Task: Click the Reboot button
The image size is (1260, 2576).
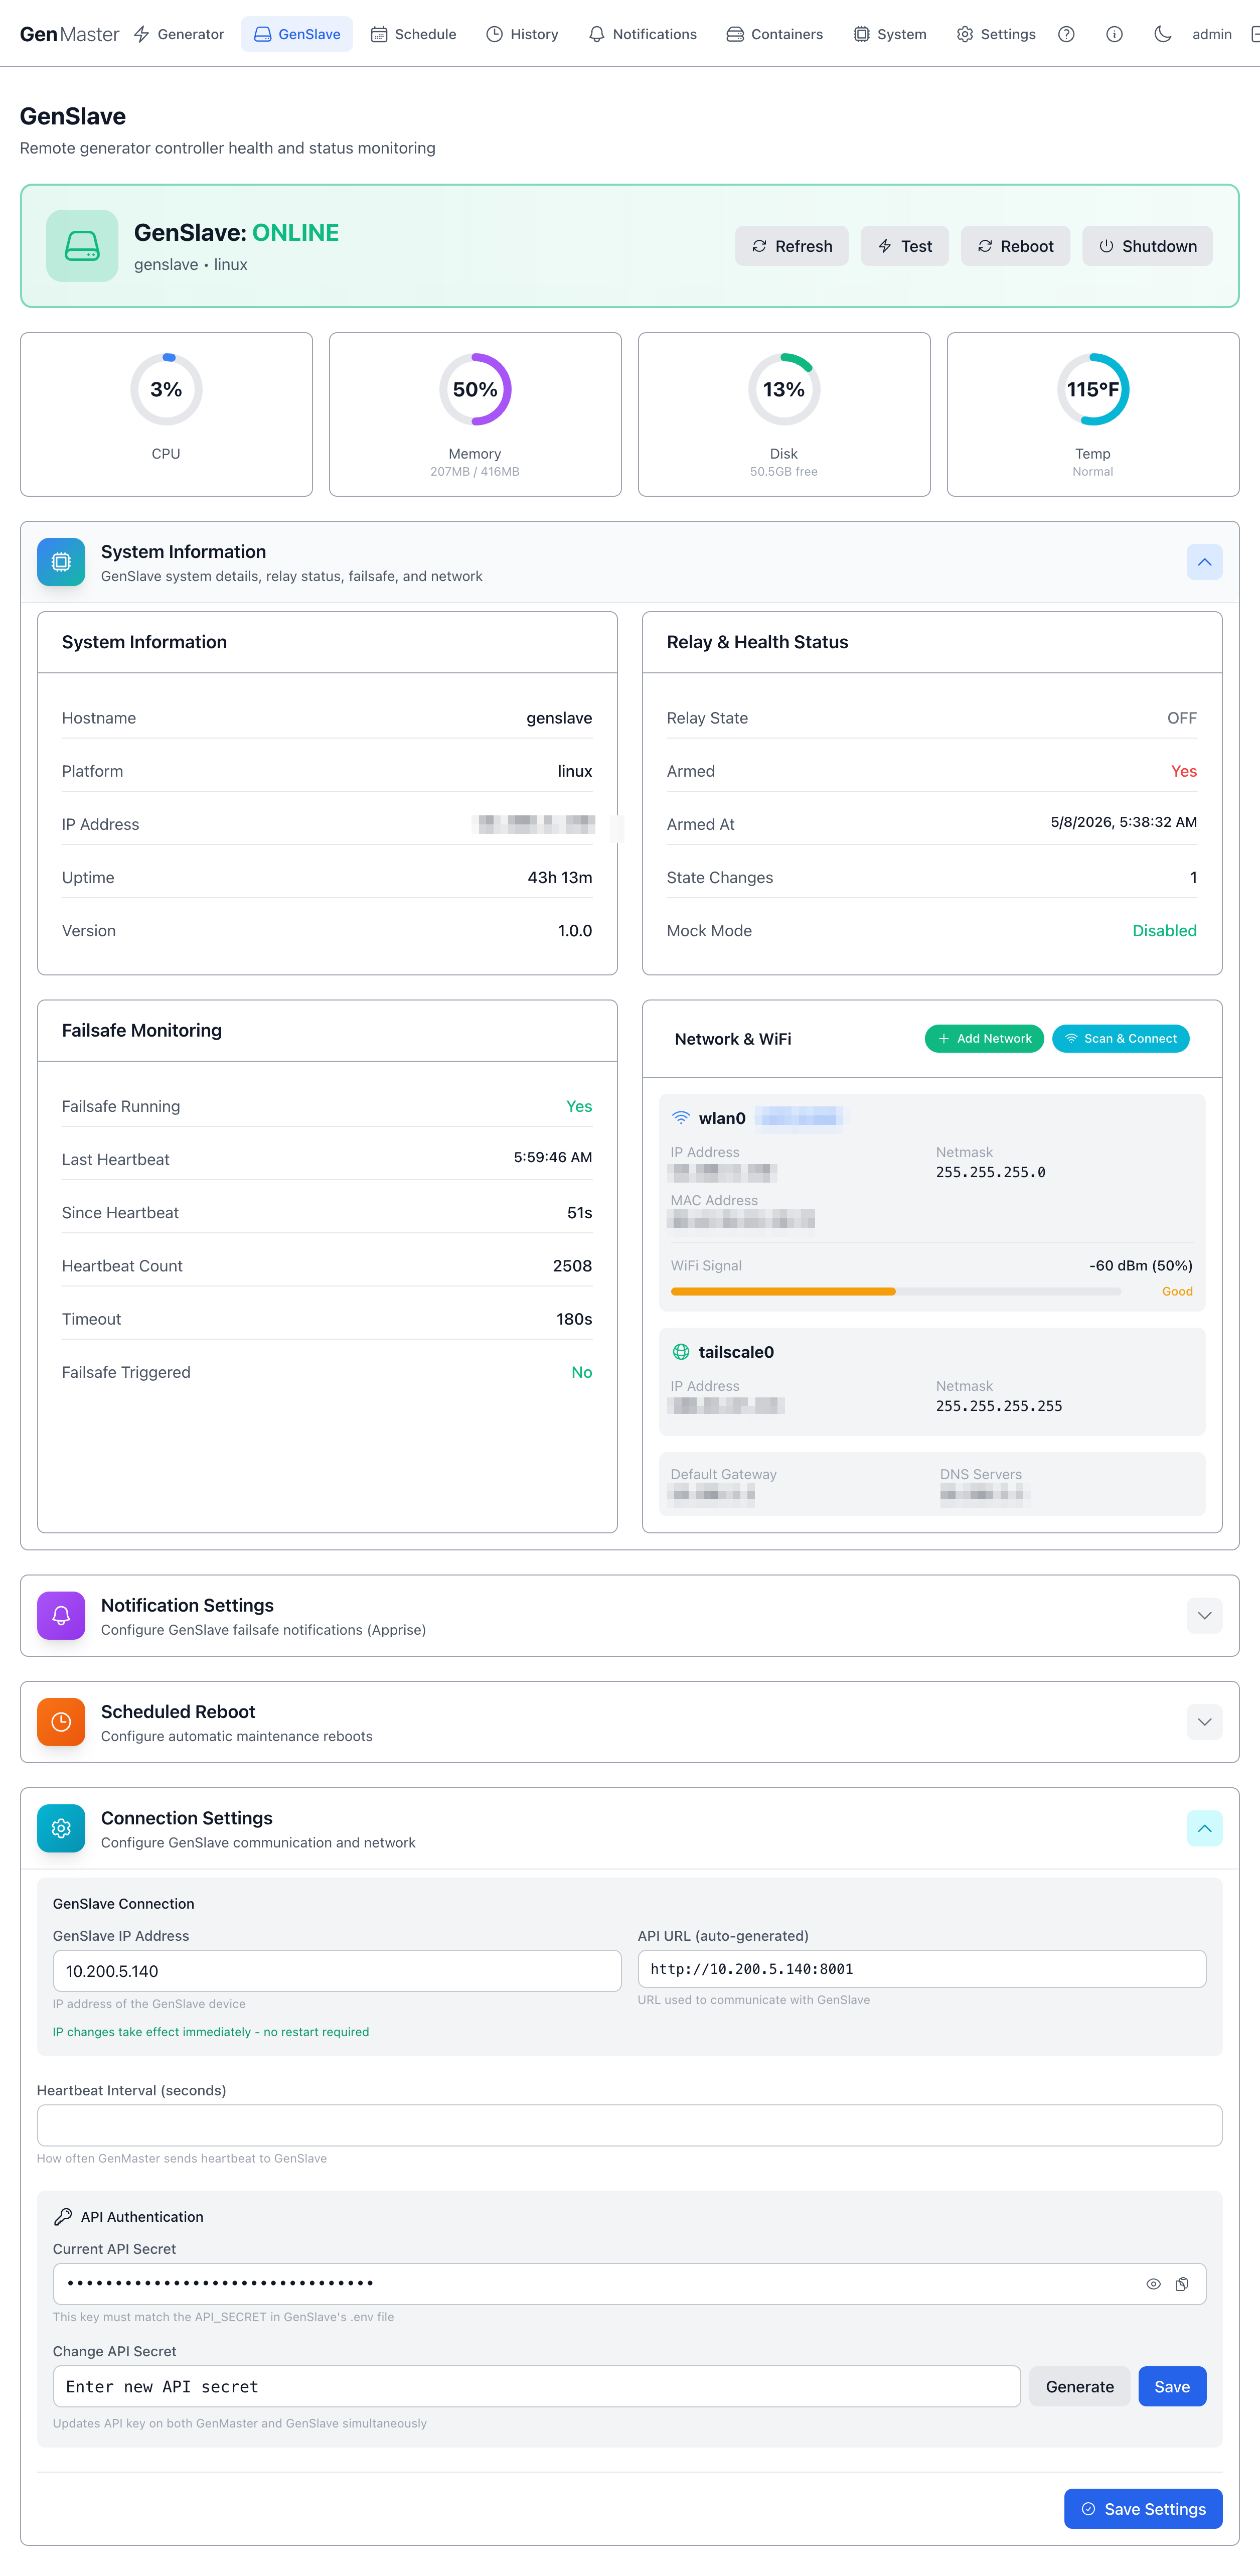Action: (x=1015, y=246)
